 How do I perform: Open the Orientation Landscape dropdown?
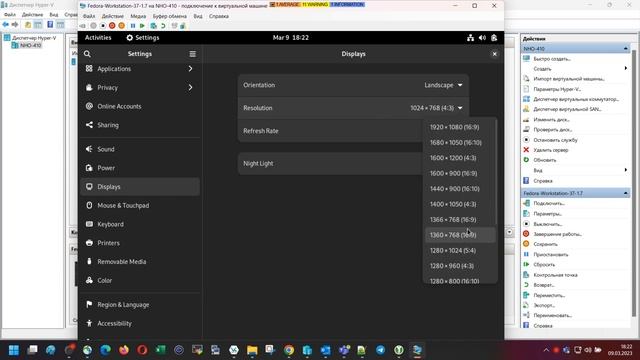coord(443,85)
